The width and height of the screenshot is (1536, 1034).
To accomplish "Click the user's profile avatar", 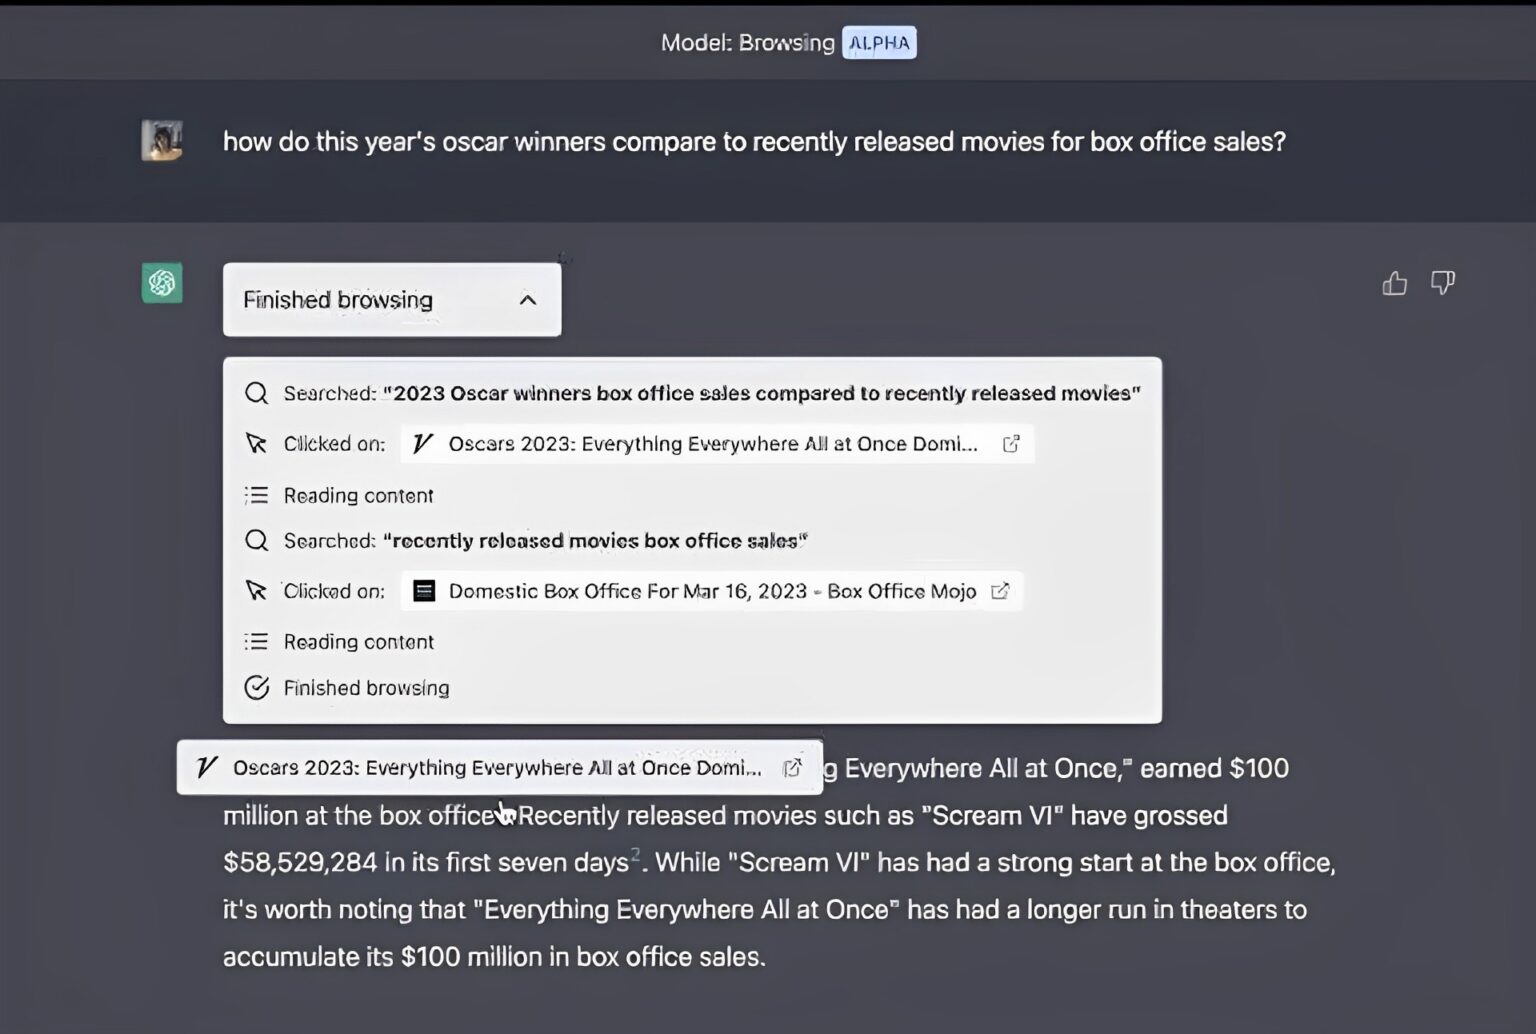I will tap(161, 140).
